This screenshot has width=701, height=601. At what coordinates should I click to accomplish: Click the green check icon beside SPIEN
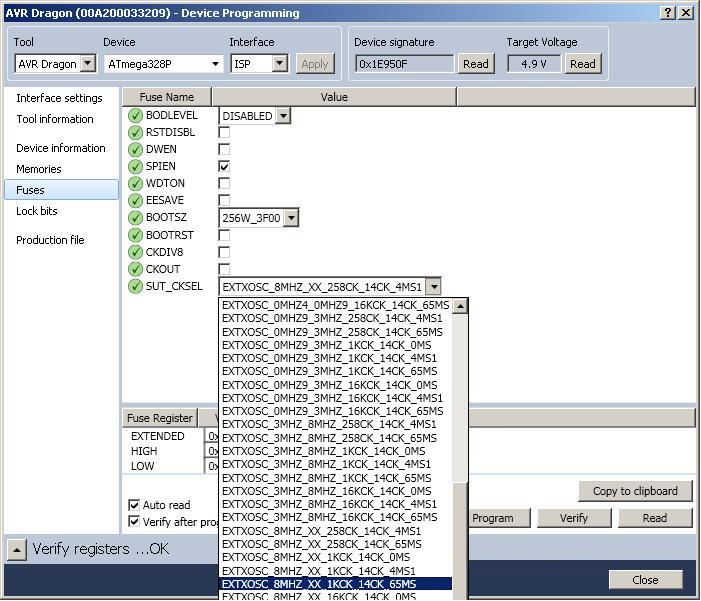click(x=135, y=167)
